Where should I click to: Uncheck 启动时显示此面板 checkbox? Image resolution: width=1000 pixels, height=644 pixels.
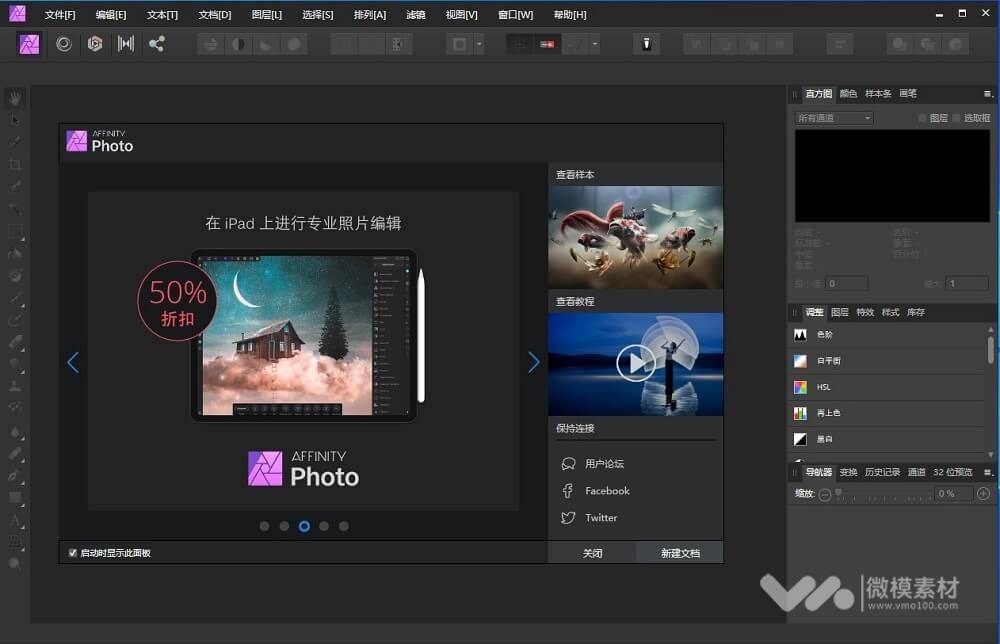(73, 553)
